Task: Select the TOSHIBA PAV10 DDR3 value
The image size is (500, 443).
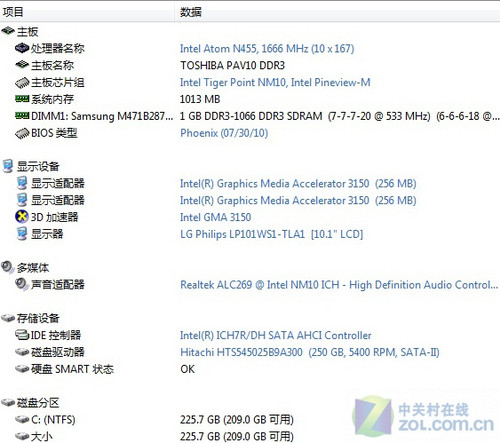Action: (x=233, y=65)
